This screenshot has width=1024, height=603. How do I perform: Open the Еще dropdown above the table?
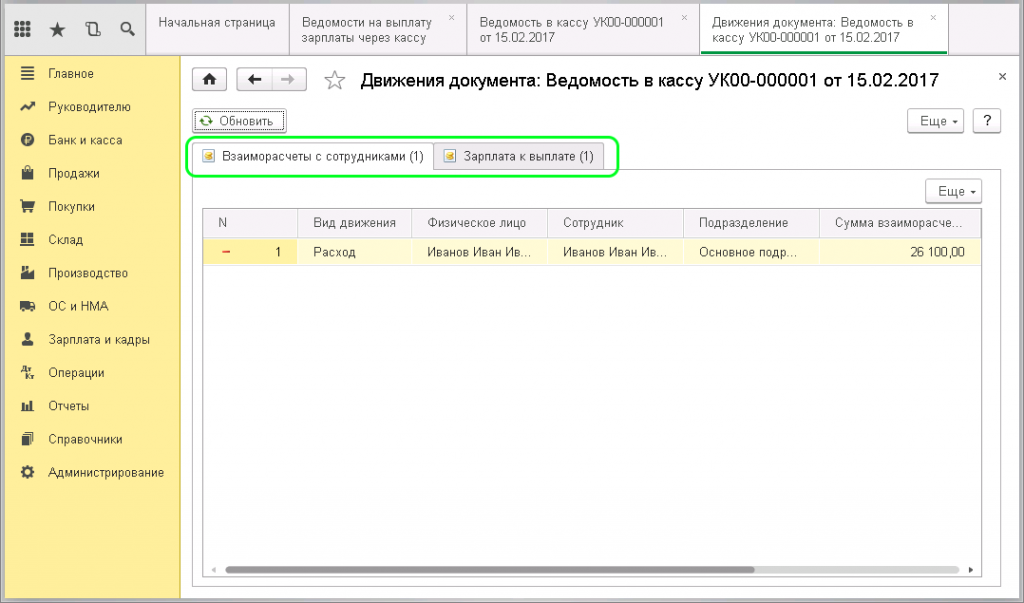[x=953, y=191]
